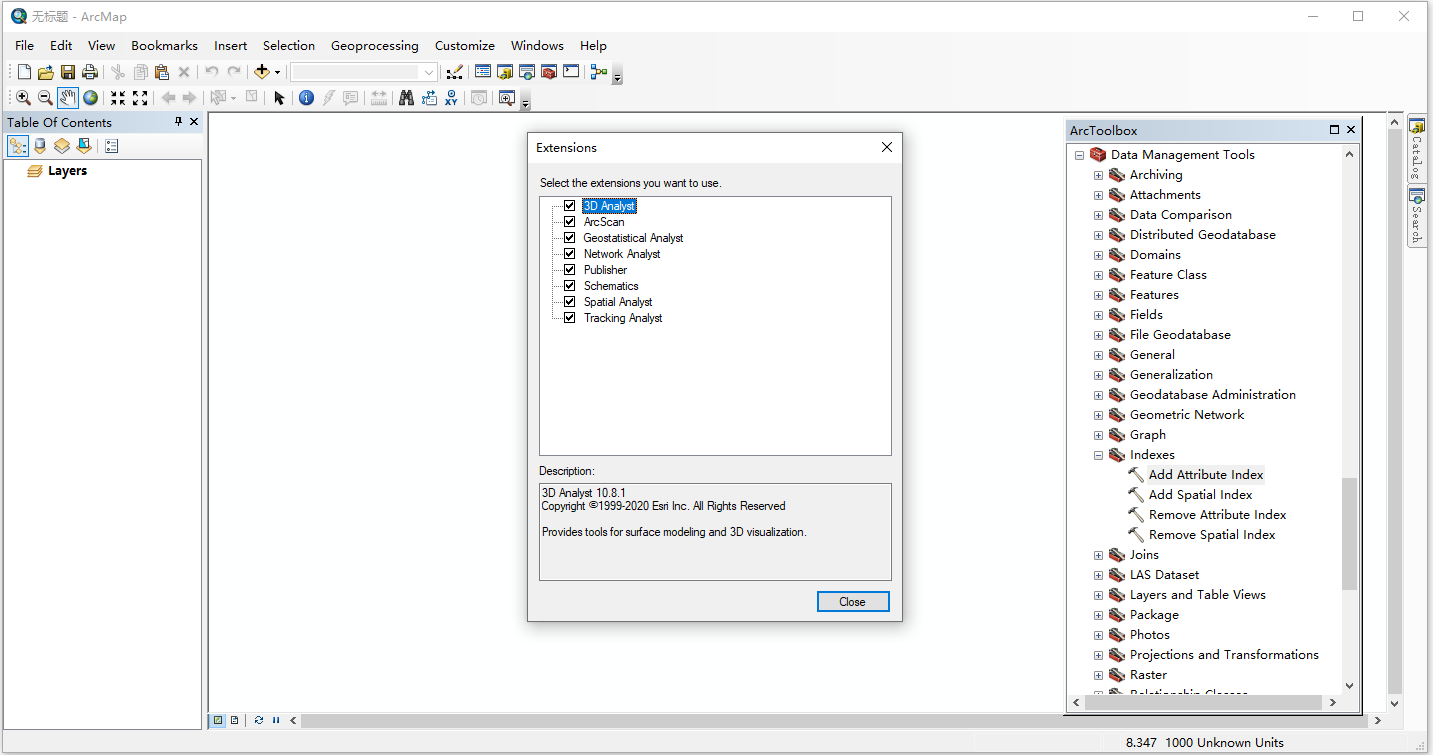Screen dimensions: 1433x755
Task: Toggle the Geostatistical Analyst checkbox
Action: [570, 238]
